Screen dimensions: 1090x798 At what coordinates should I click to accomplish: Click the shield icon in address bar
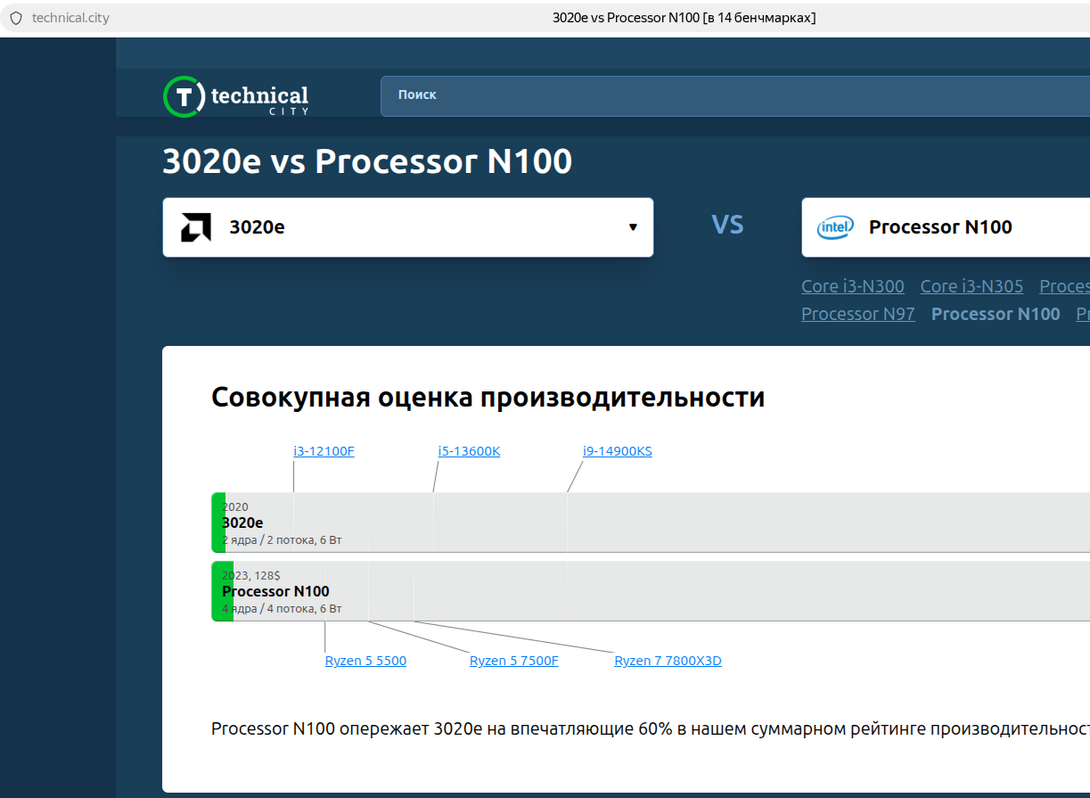tap(16, 18)
